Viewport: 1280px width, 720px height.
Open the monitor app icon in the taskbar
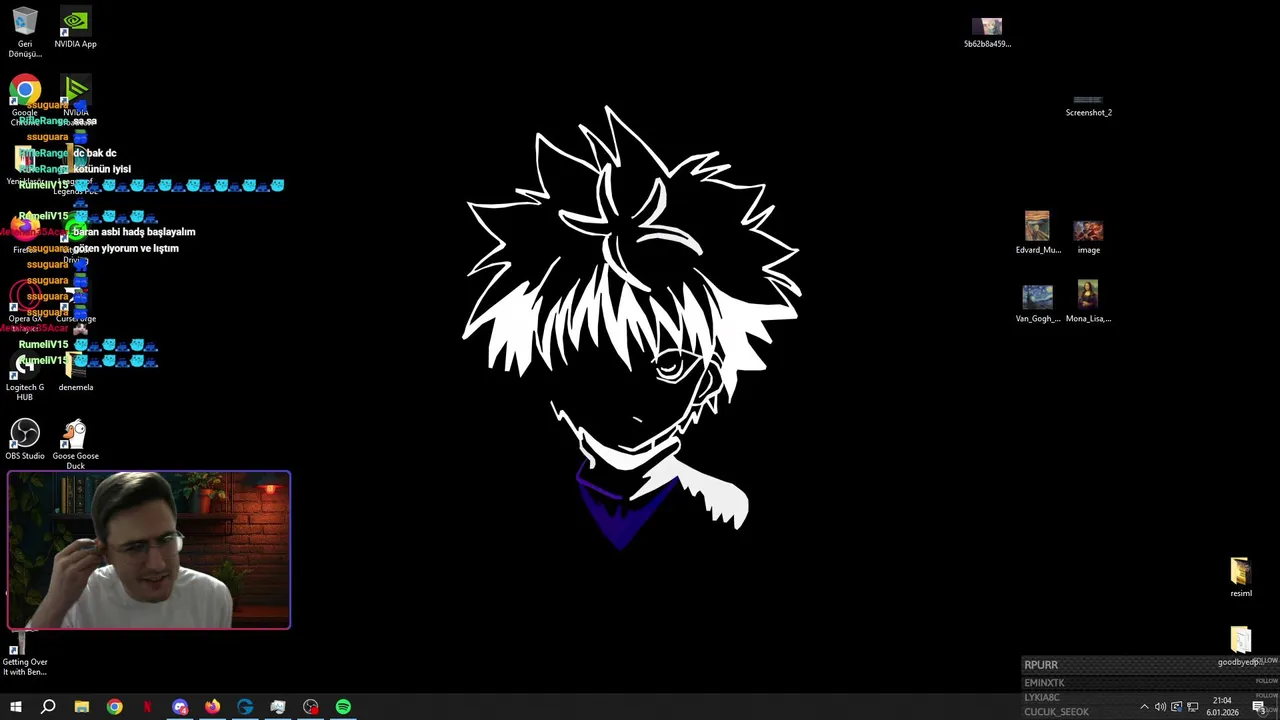(x=278, y=707)
